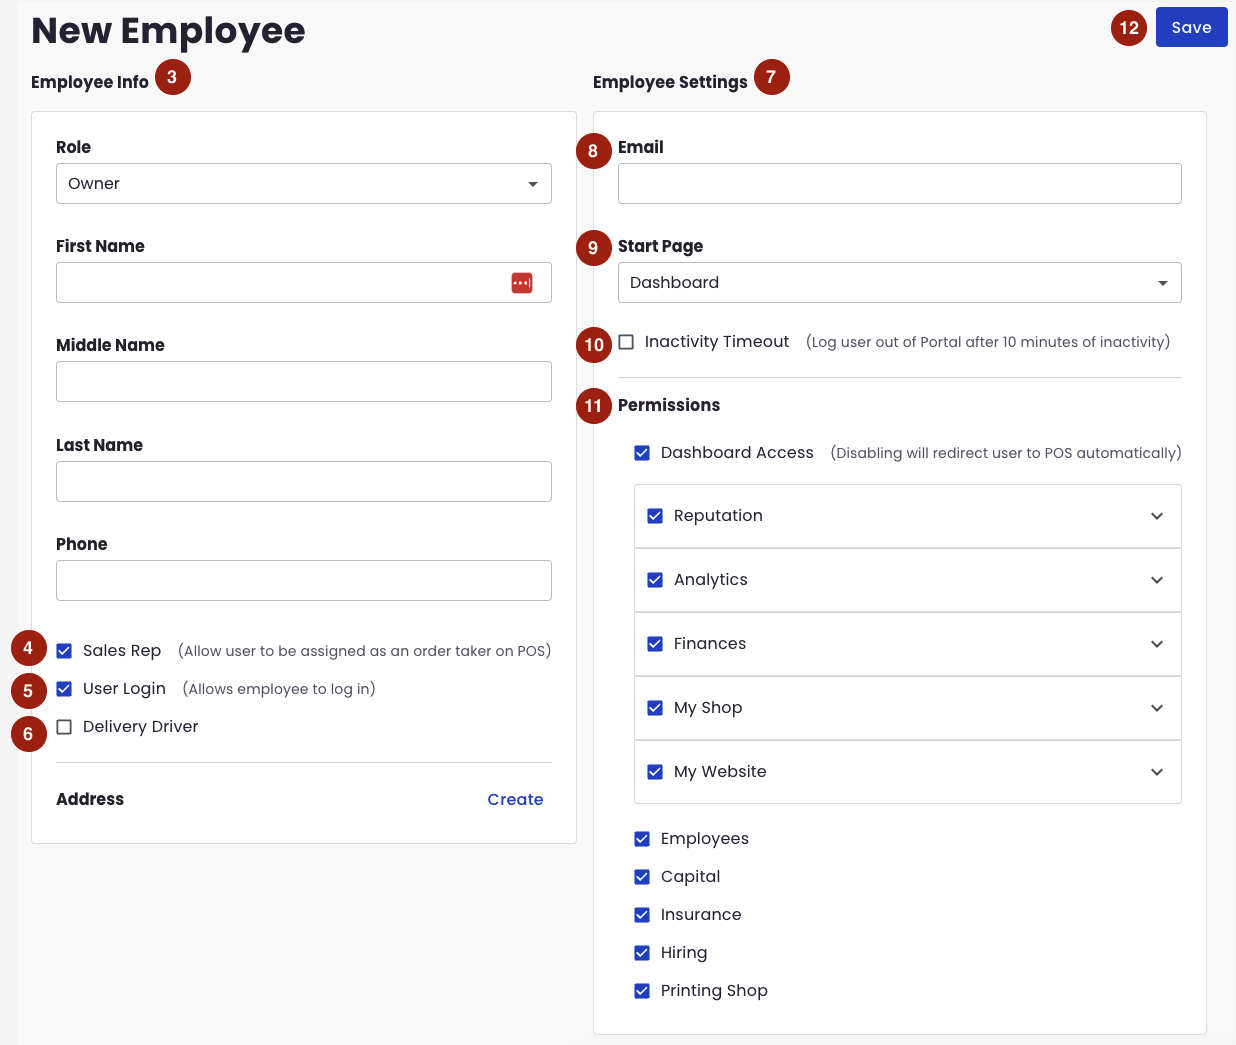The height and width of the screenshot is (1045, 1236).
Task: Expand the Reputation permissions section
Action: click(1156, 516)
